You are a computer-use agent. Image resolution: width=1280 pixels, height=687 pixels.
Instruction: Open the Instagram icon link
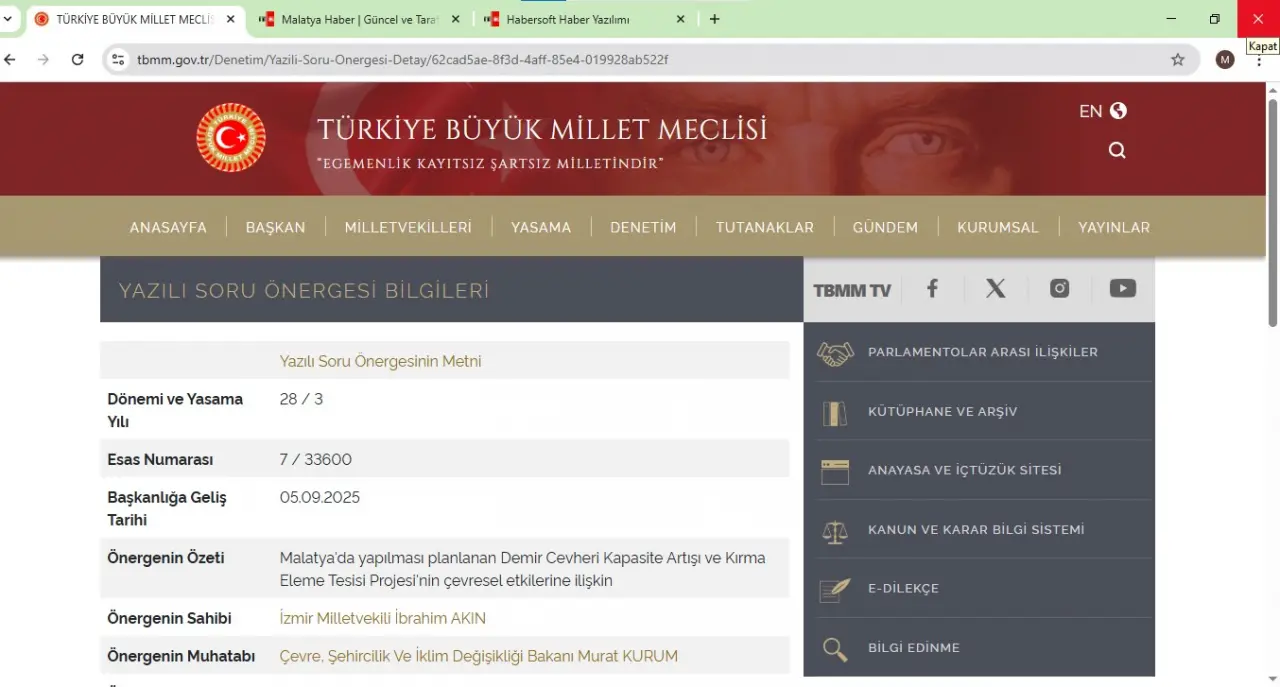pos(1059,289)
